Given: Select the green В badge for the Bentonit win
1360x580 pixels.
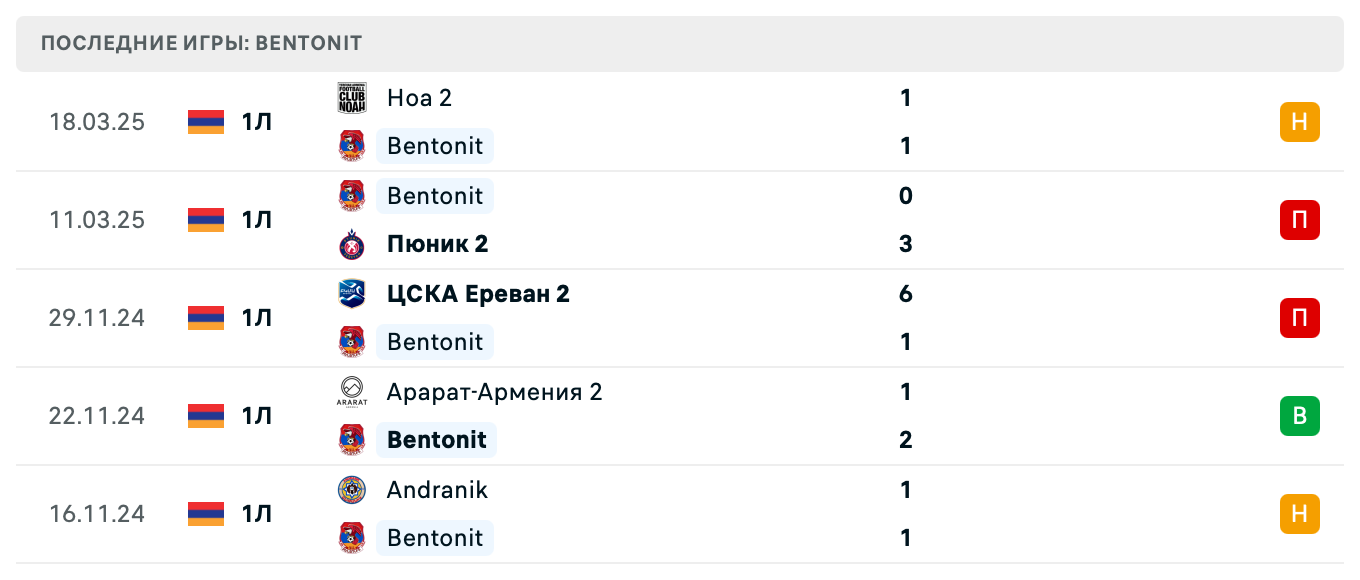Looking at the screenshot, I should (1299, 416).
